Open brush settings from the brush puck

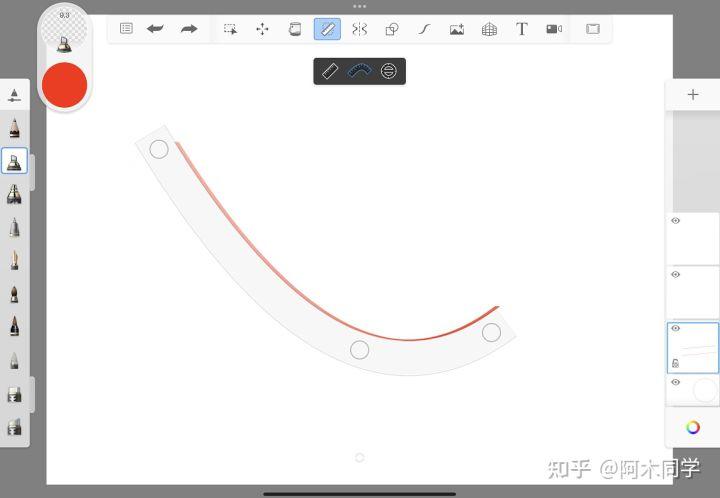[x=64, y=29]
